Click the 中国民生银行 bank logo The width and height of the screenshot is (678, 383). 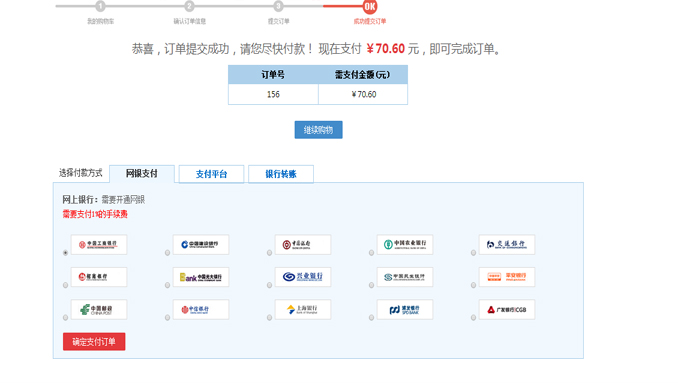[x=405, y=277]
